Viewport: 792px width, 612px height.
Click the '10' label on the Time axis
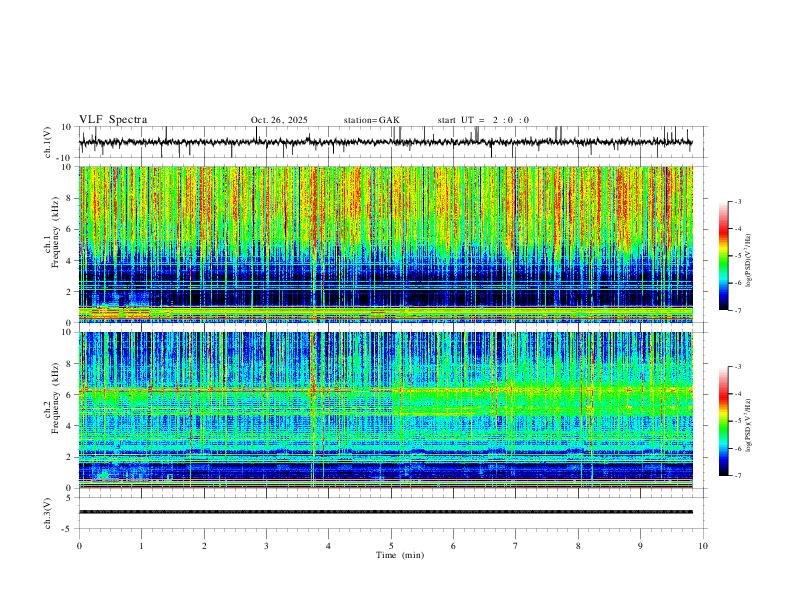click(703, 546)
